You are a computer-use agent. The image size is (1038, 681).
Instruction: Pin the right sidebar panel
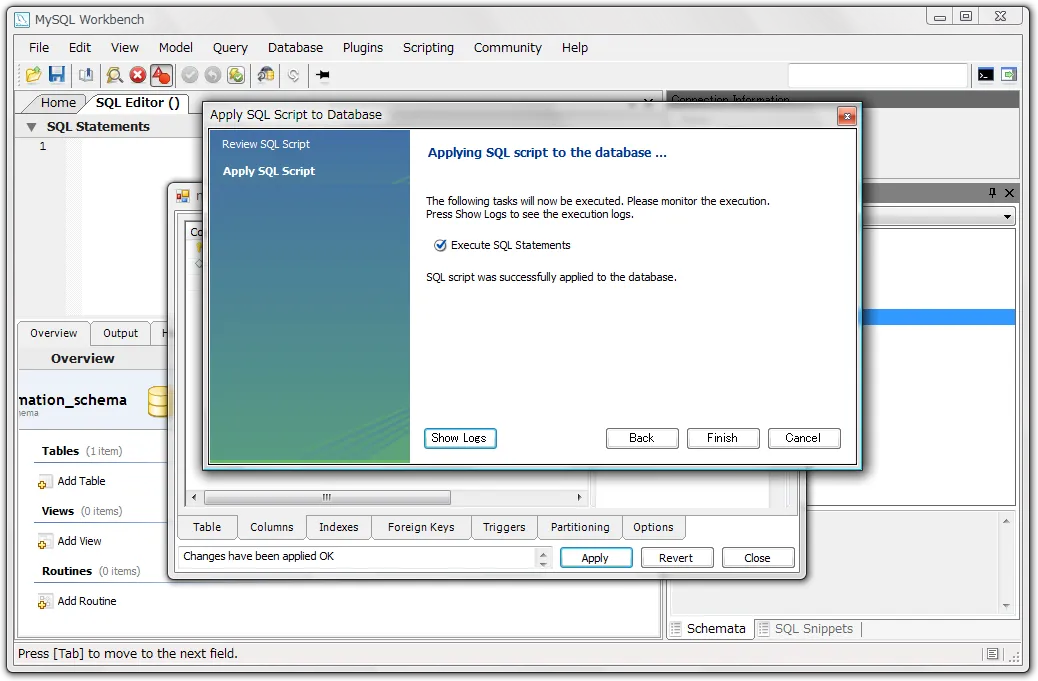point(993,193)
